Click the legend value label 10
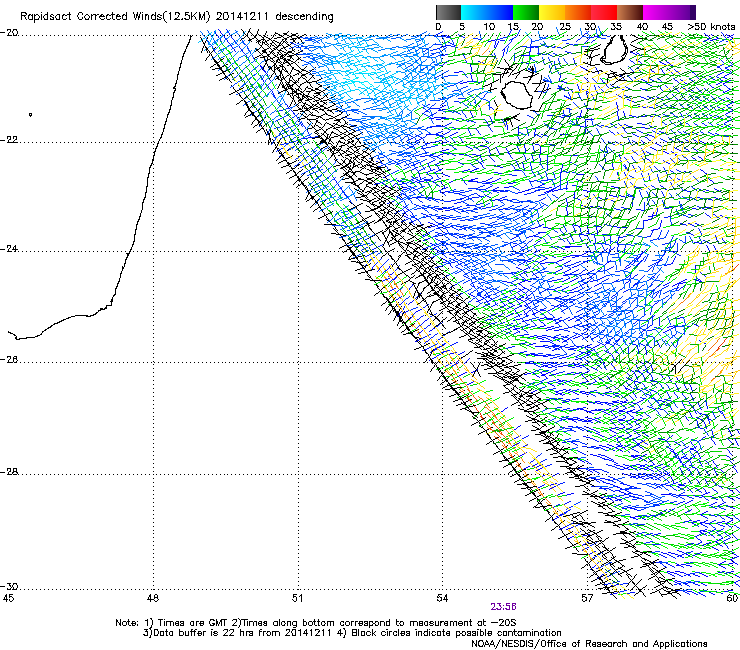This screenshot has height=650, width=740. click(x=489, y=27)
